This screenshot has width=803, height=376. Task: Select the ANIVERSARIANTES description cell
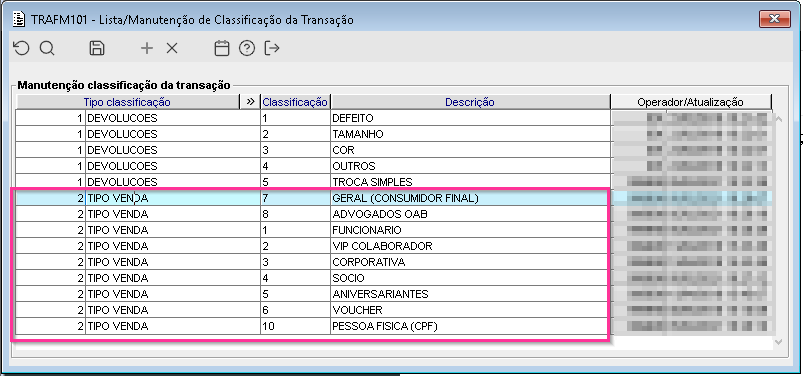click(470, 294)
